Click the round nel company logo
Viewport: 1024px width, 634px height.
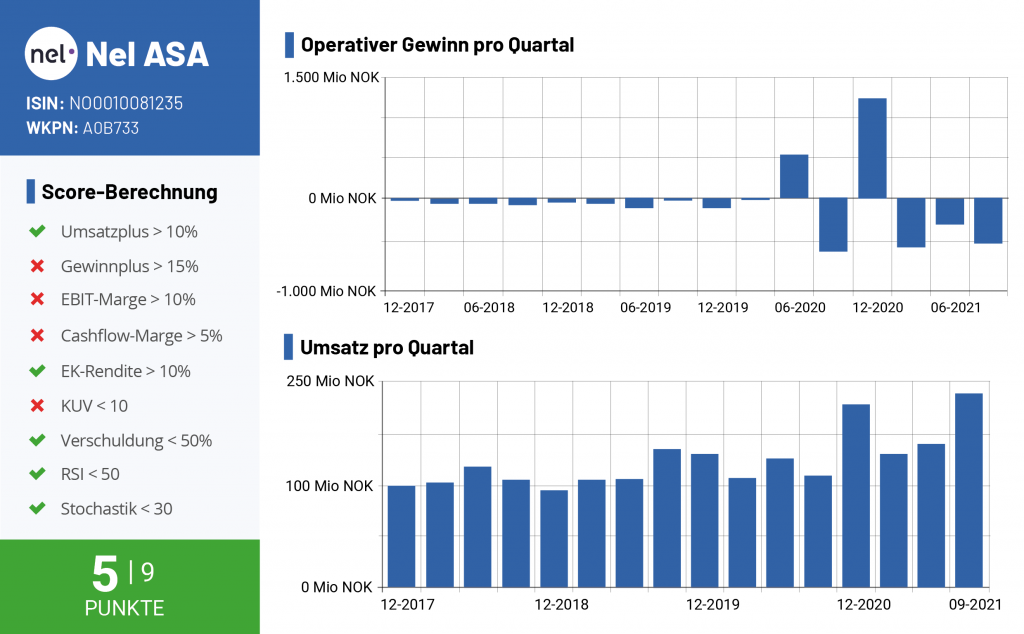(51, 54)
